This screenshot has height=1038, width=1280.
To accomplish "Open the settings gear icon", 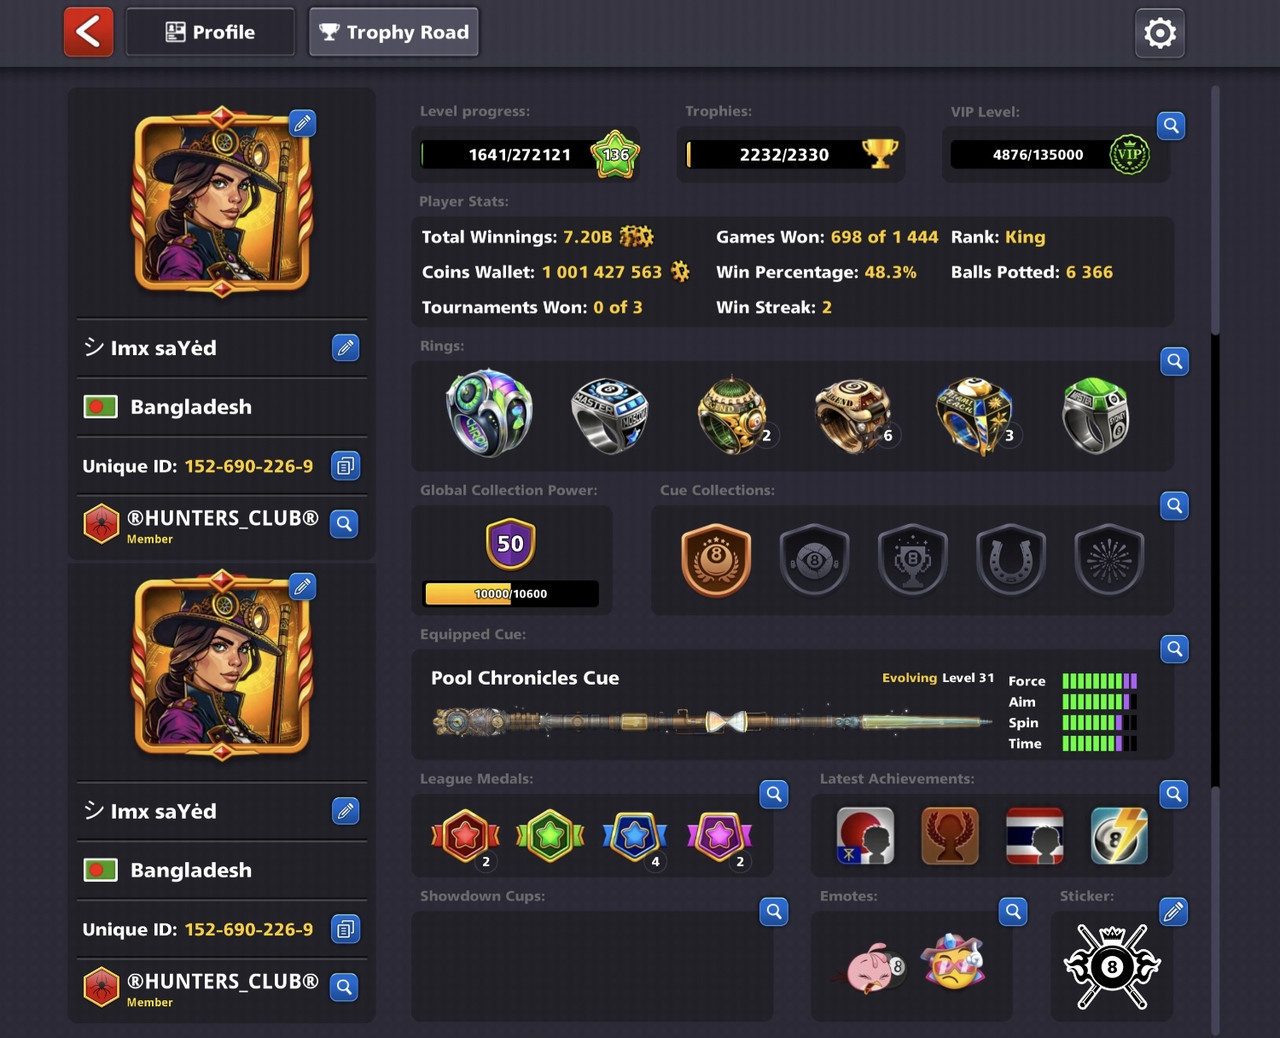I will click(1160, 33).
